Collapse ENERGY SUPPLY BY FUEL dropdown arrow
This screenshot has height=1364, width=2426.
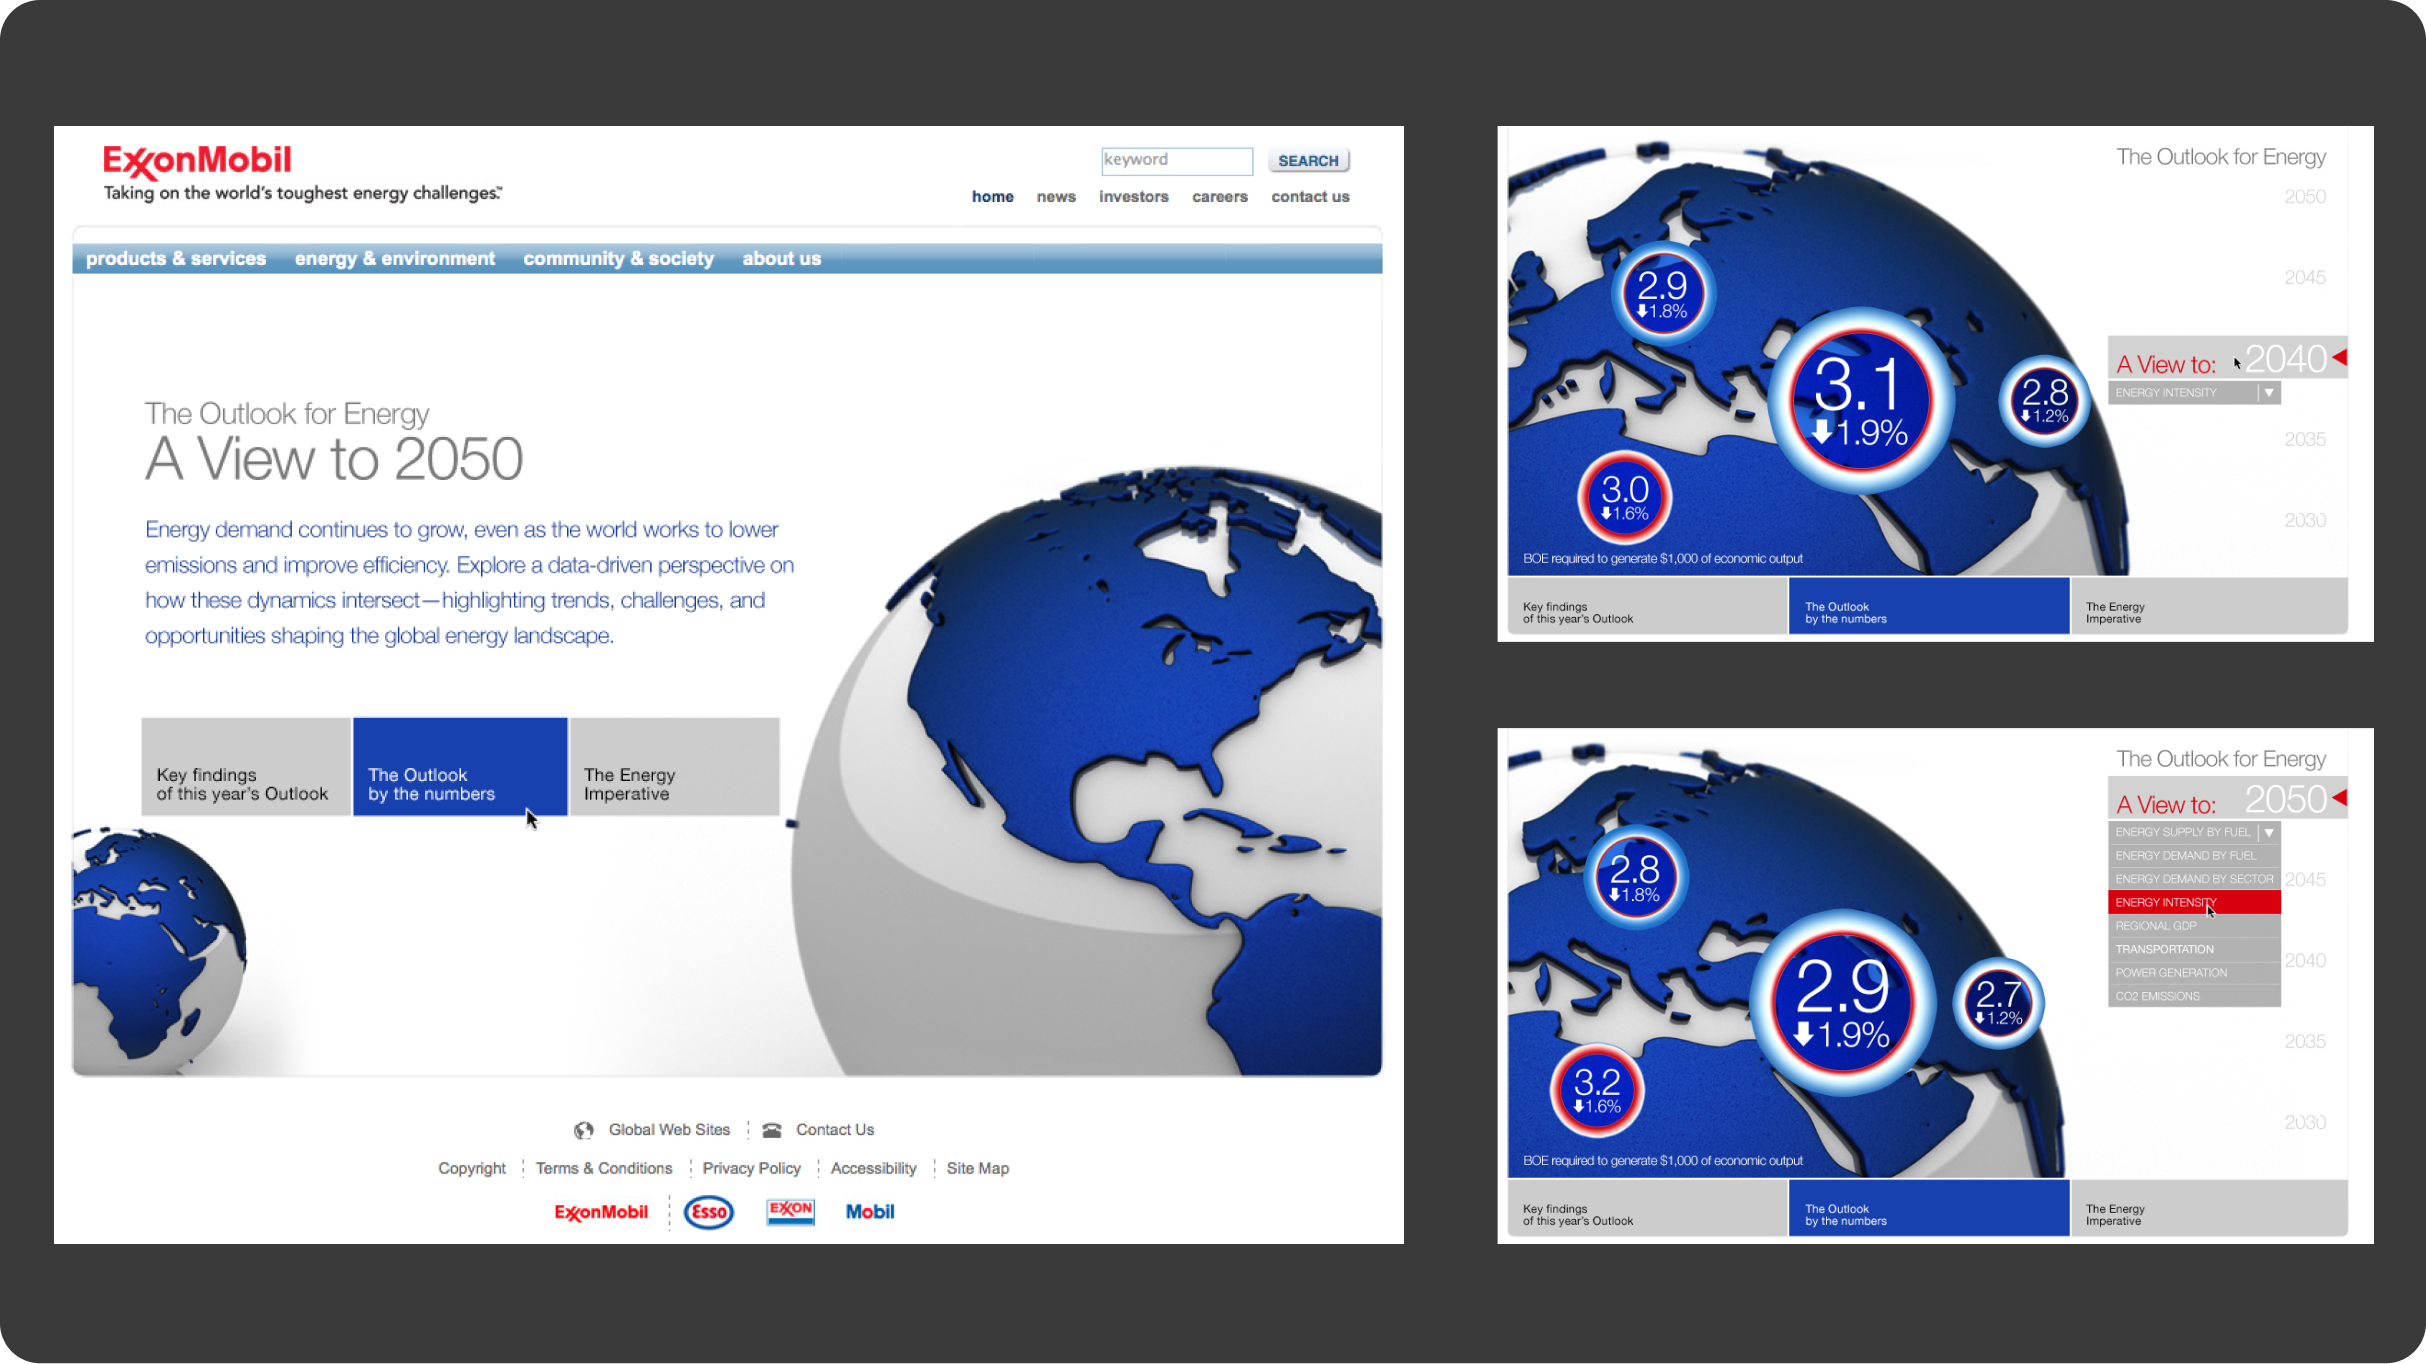(2269, 832)
